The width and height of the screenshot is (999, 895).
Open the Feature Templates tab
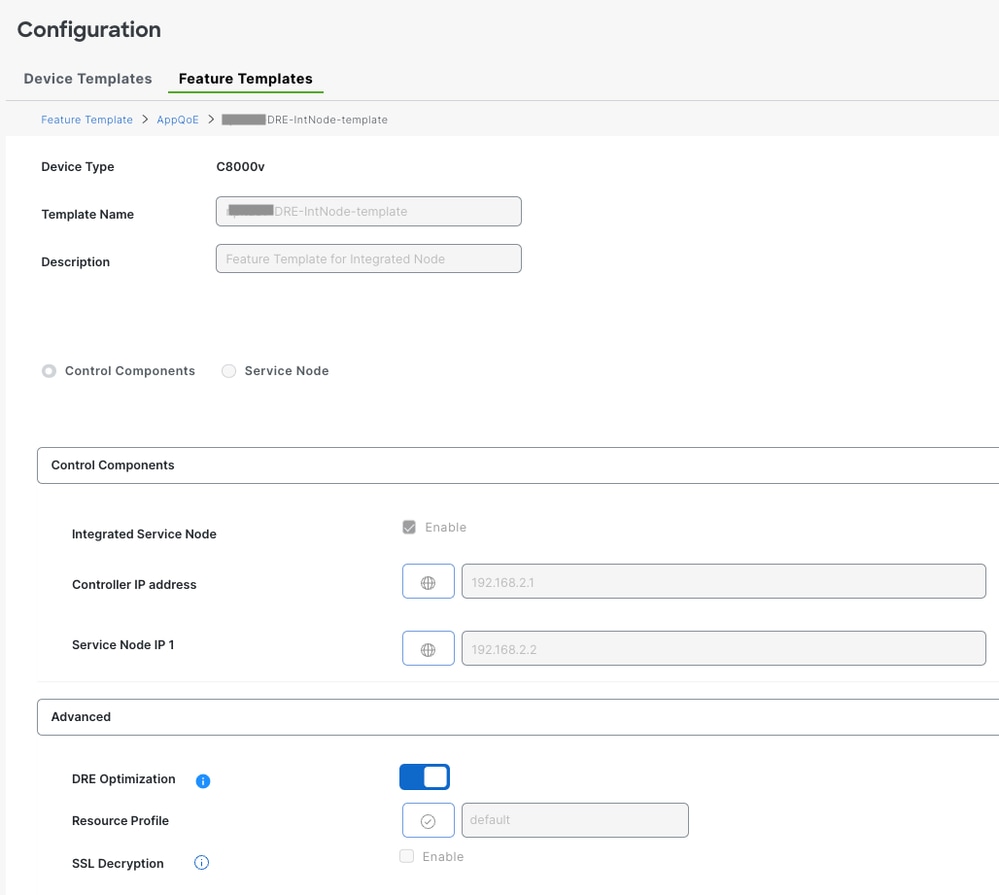(245, 79)
